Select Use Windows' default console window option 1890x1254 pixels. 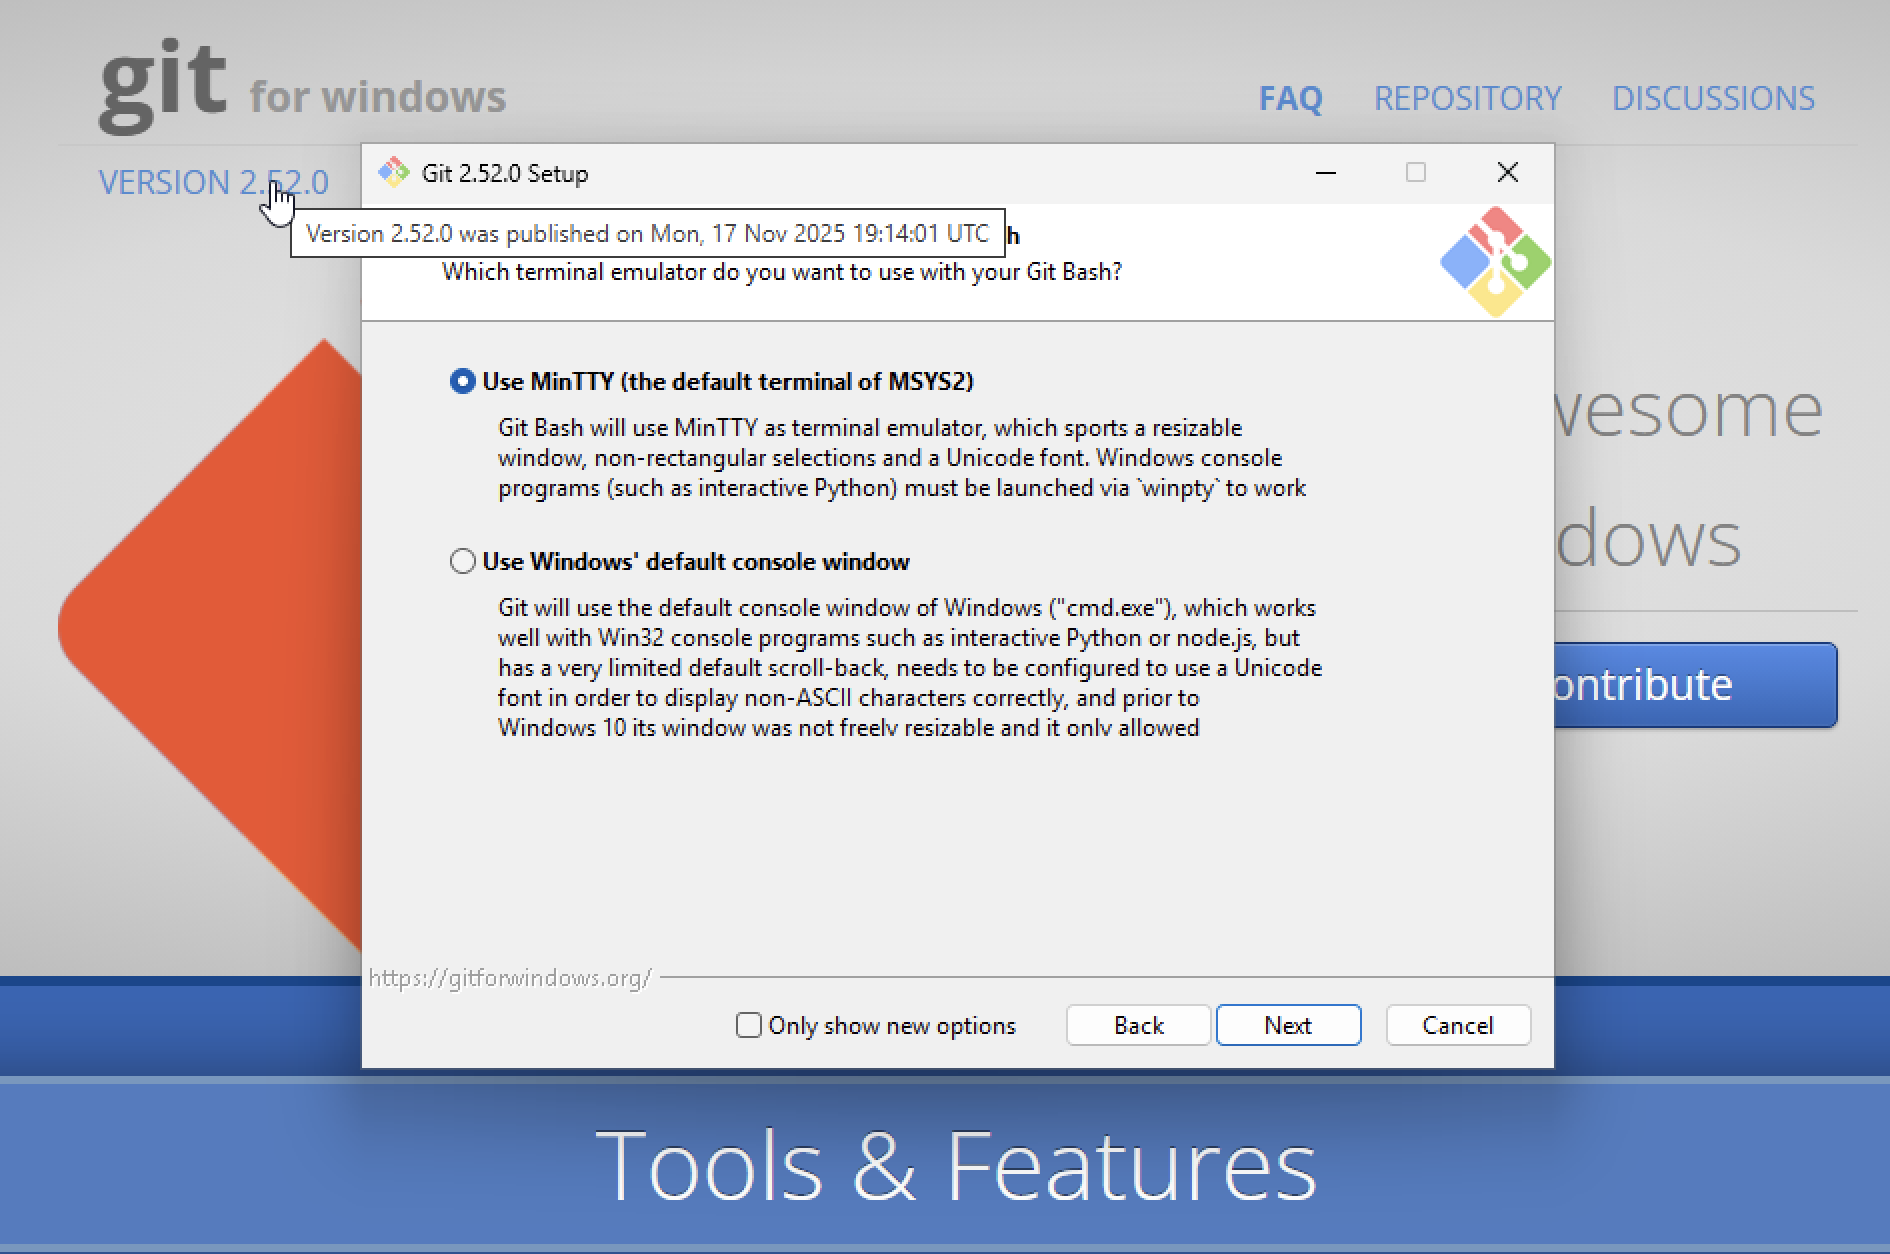(462, 561)
